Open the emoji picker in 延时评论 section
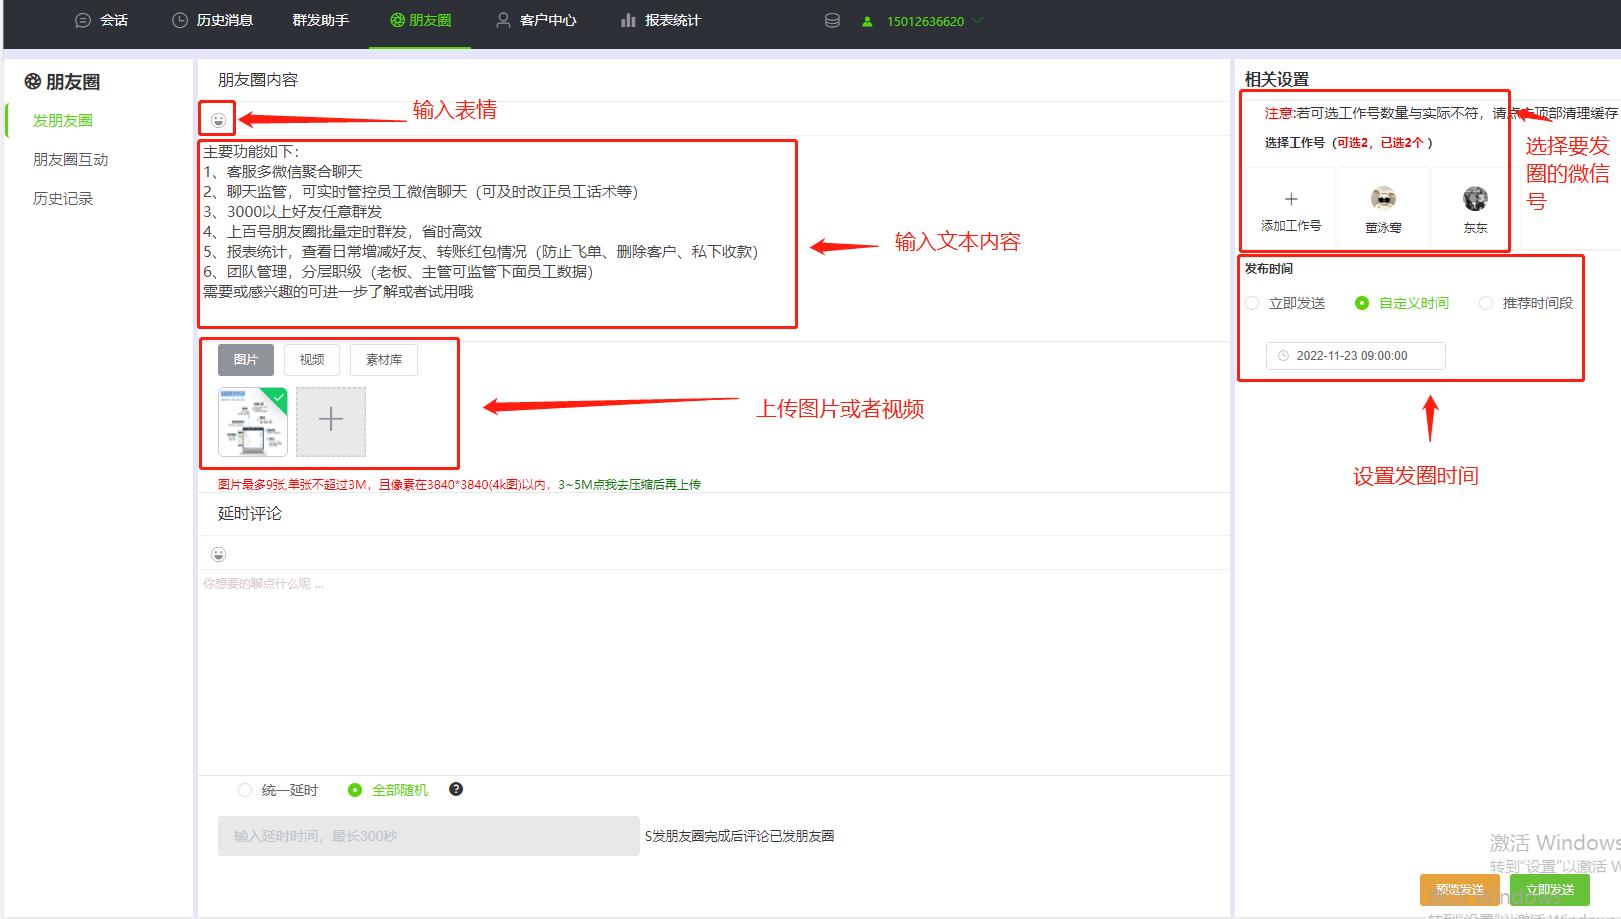 tap(218, 553)
